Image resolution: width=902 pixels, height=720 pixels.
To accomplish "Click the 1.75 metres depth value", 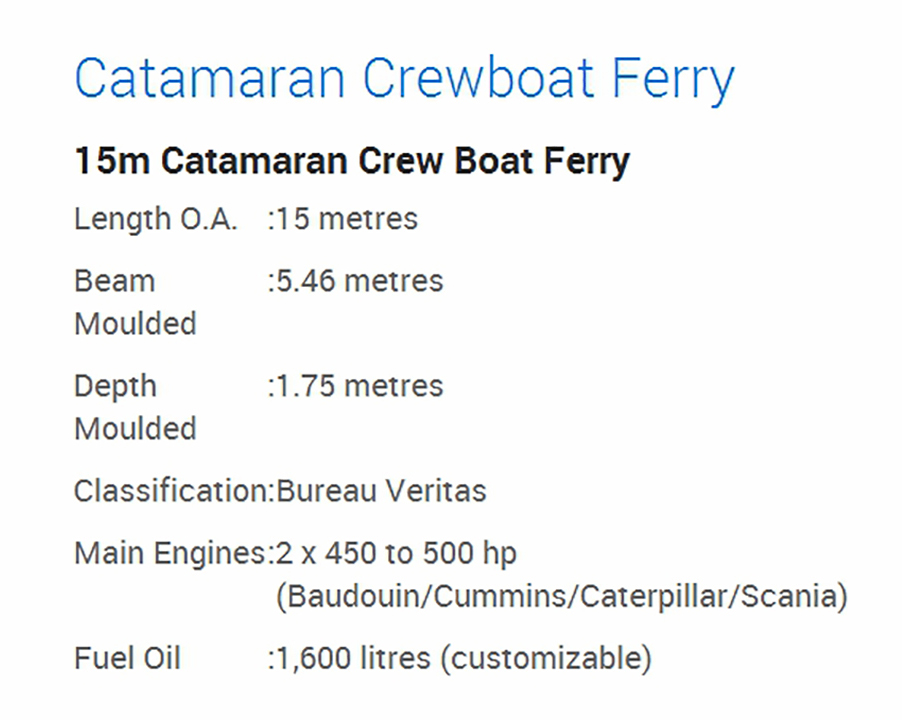I will tap(359, 386).
